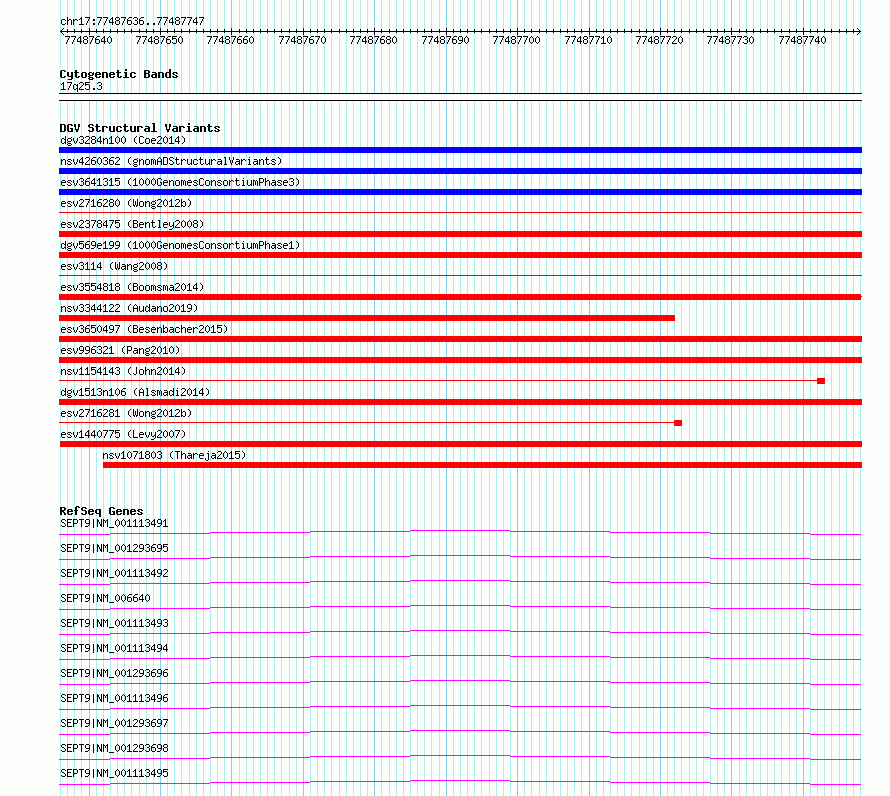Click the red bar under esv3650497
This screenshot has height=796, width=890.
click(x=460, y=339)
